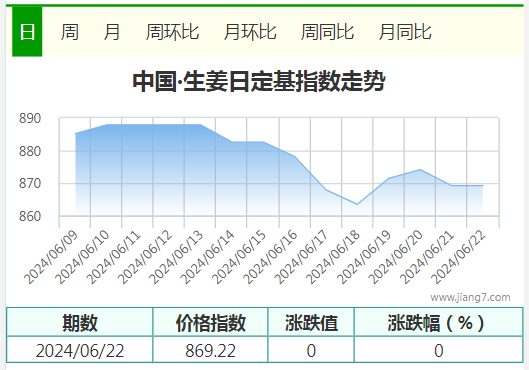Click the 价格指数 table header
Viewport: 529px width, 370px height.
[210, 322]
